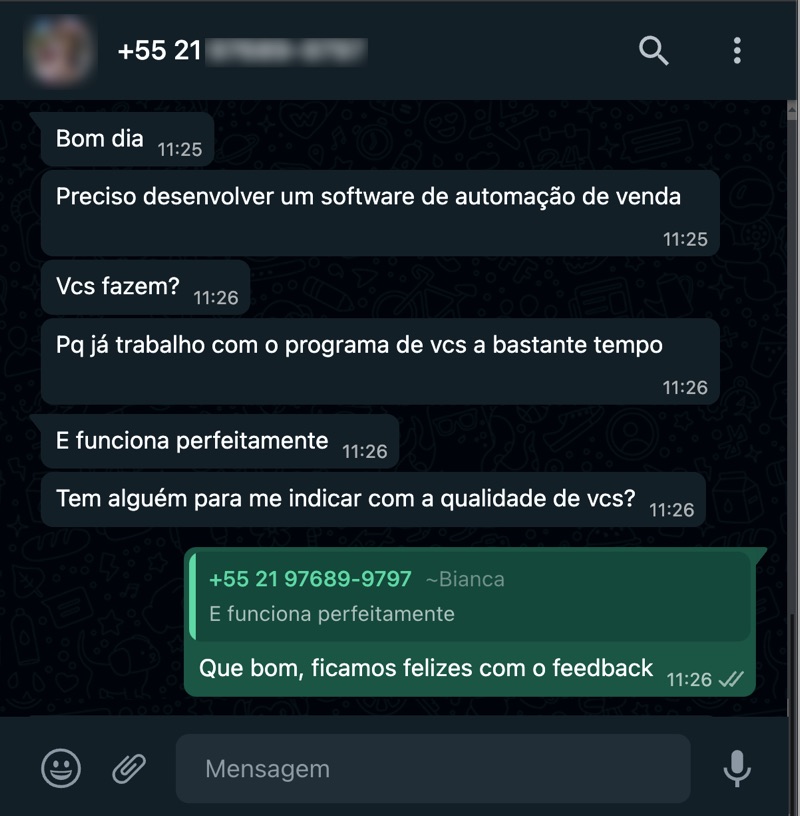Click the ~Bianca name in quoted reply
The height and width of the screenshot is (816, 800).
point(465,579)
